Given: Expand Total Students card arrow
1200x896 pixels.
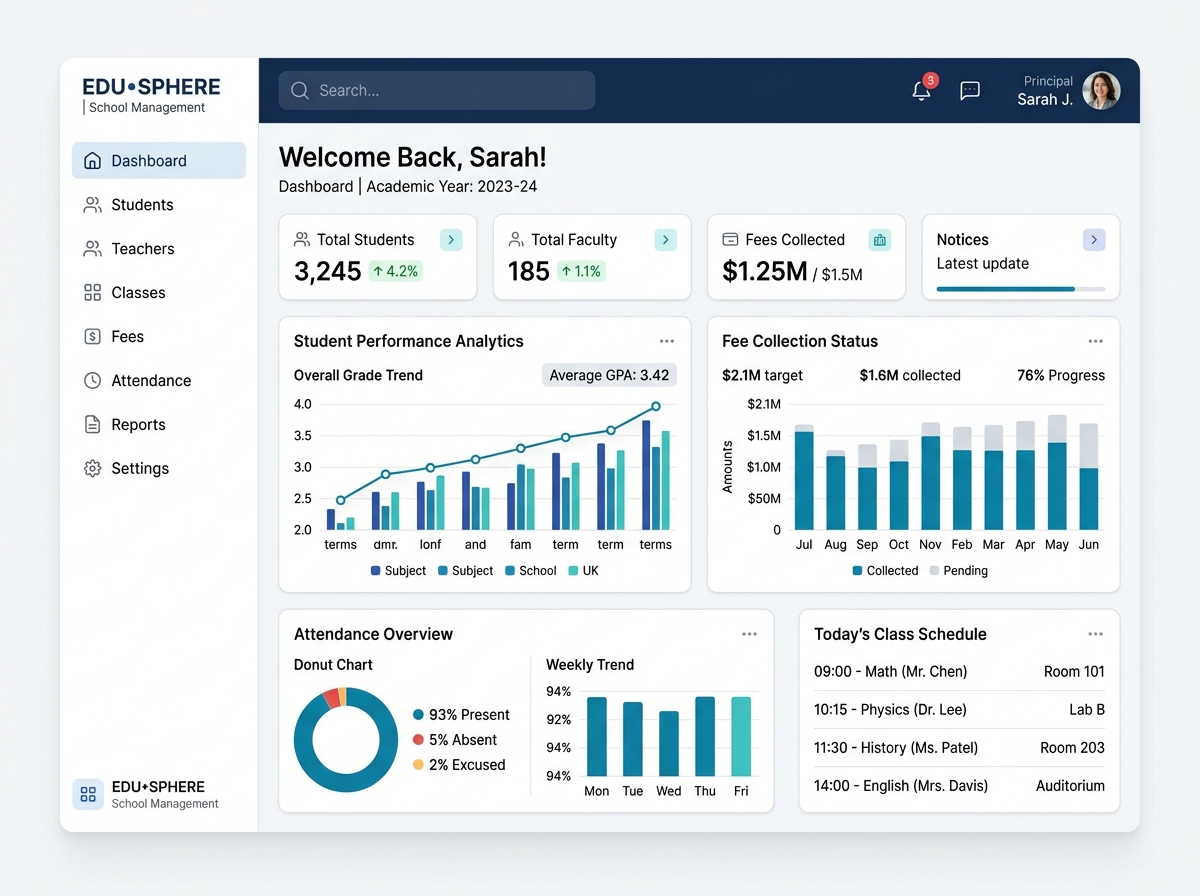Looking at the screenshot, I should [451, 239].
